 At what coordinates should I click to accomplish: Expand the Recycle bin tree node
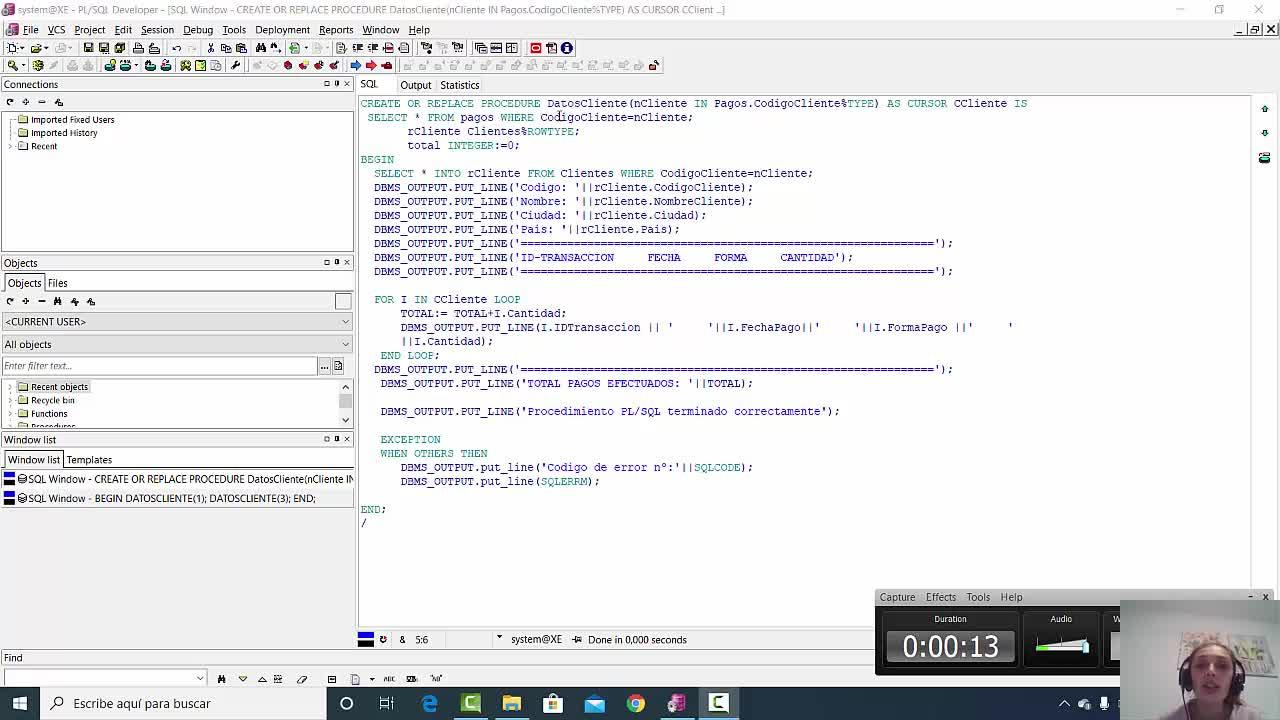[x=10, y=400]
